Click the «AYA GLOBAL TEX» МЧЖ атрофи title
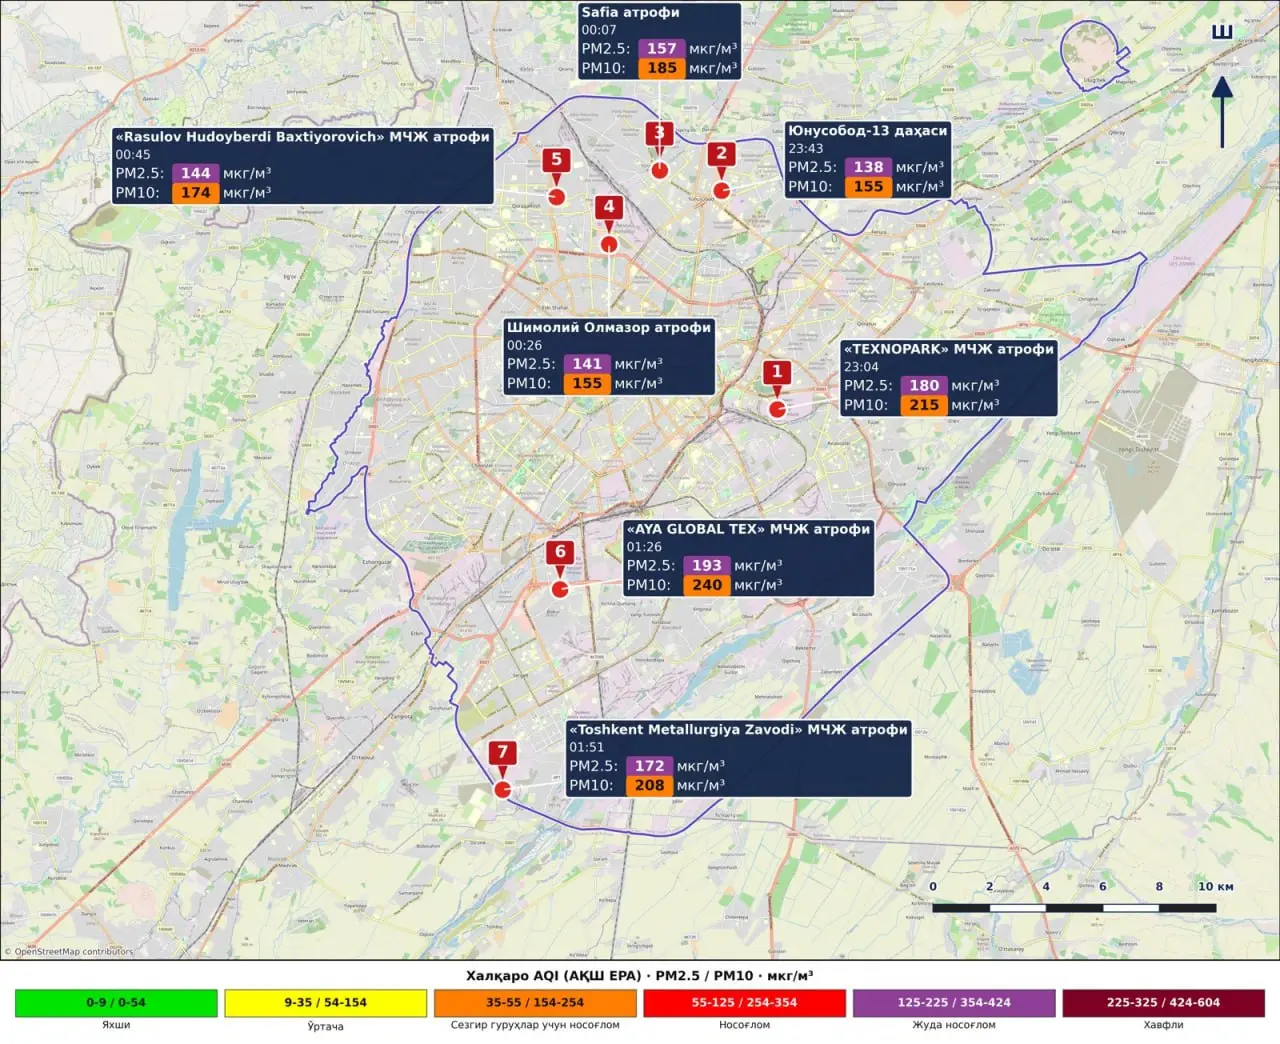This screenshot has height=1044, width=1280. click(x=748, y=529)
